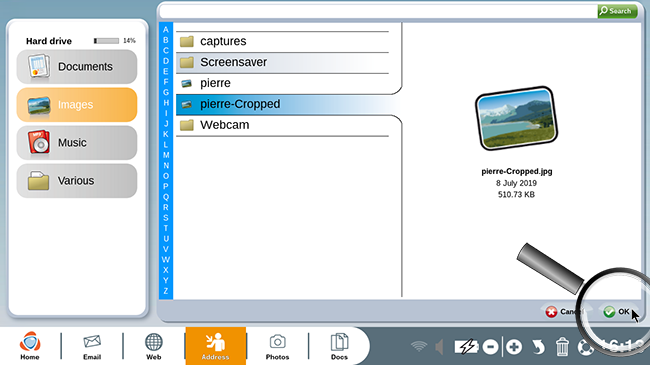The image size is (650, 365).
Task: Click the Hard drive label
Action: [x=49, y=41]
